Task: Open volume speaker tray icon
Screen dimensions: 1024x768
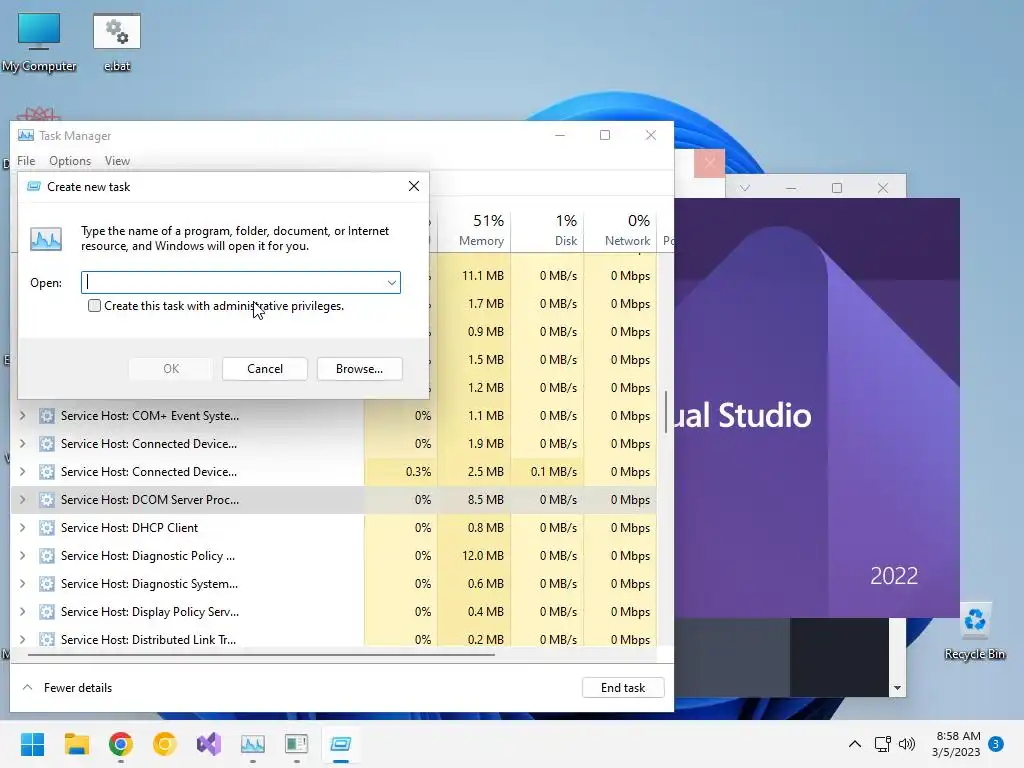Action: click(906, 744)
